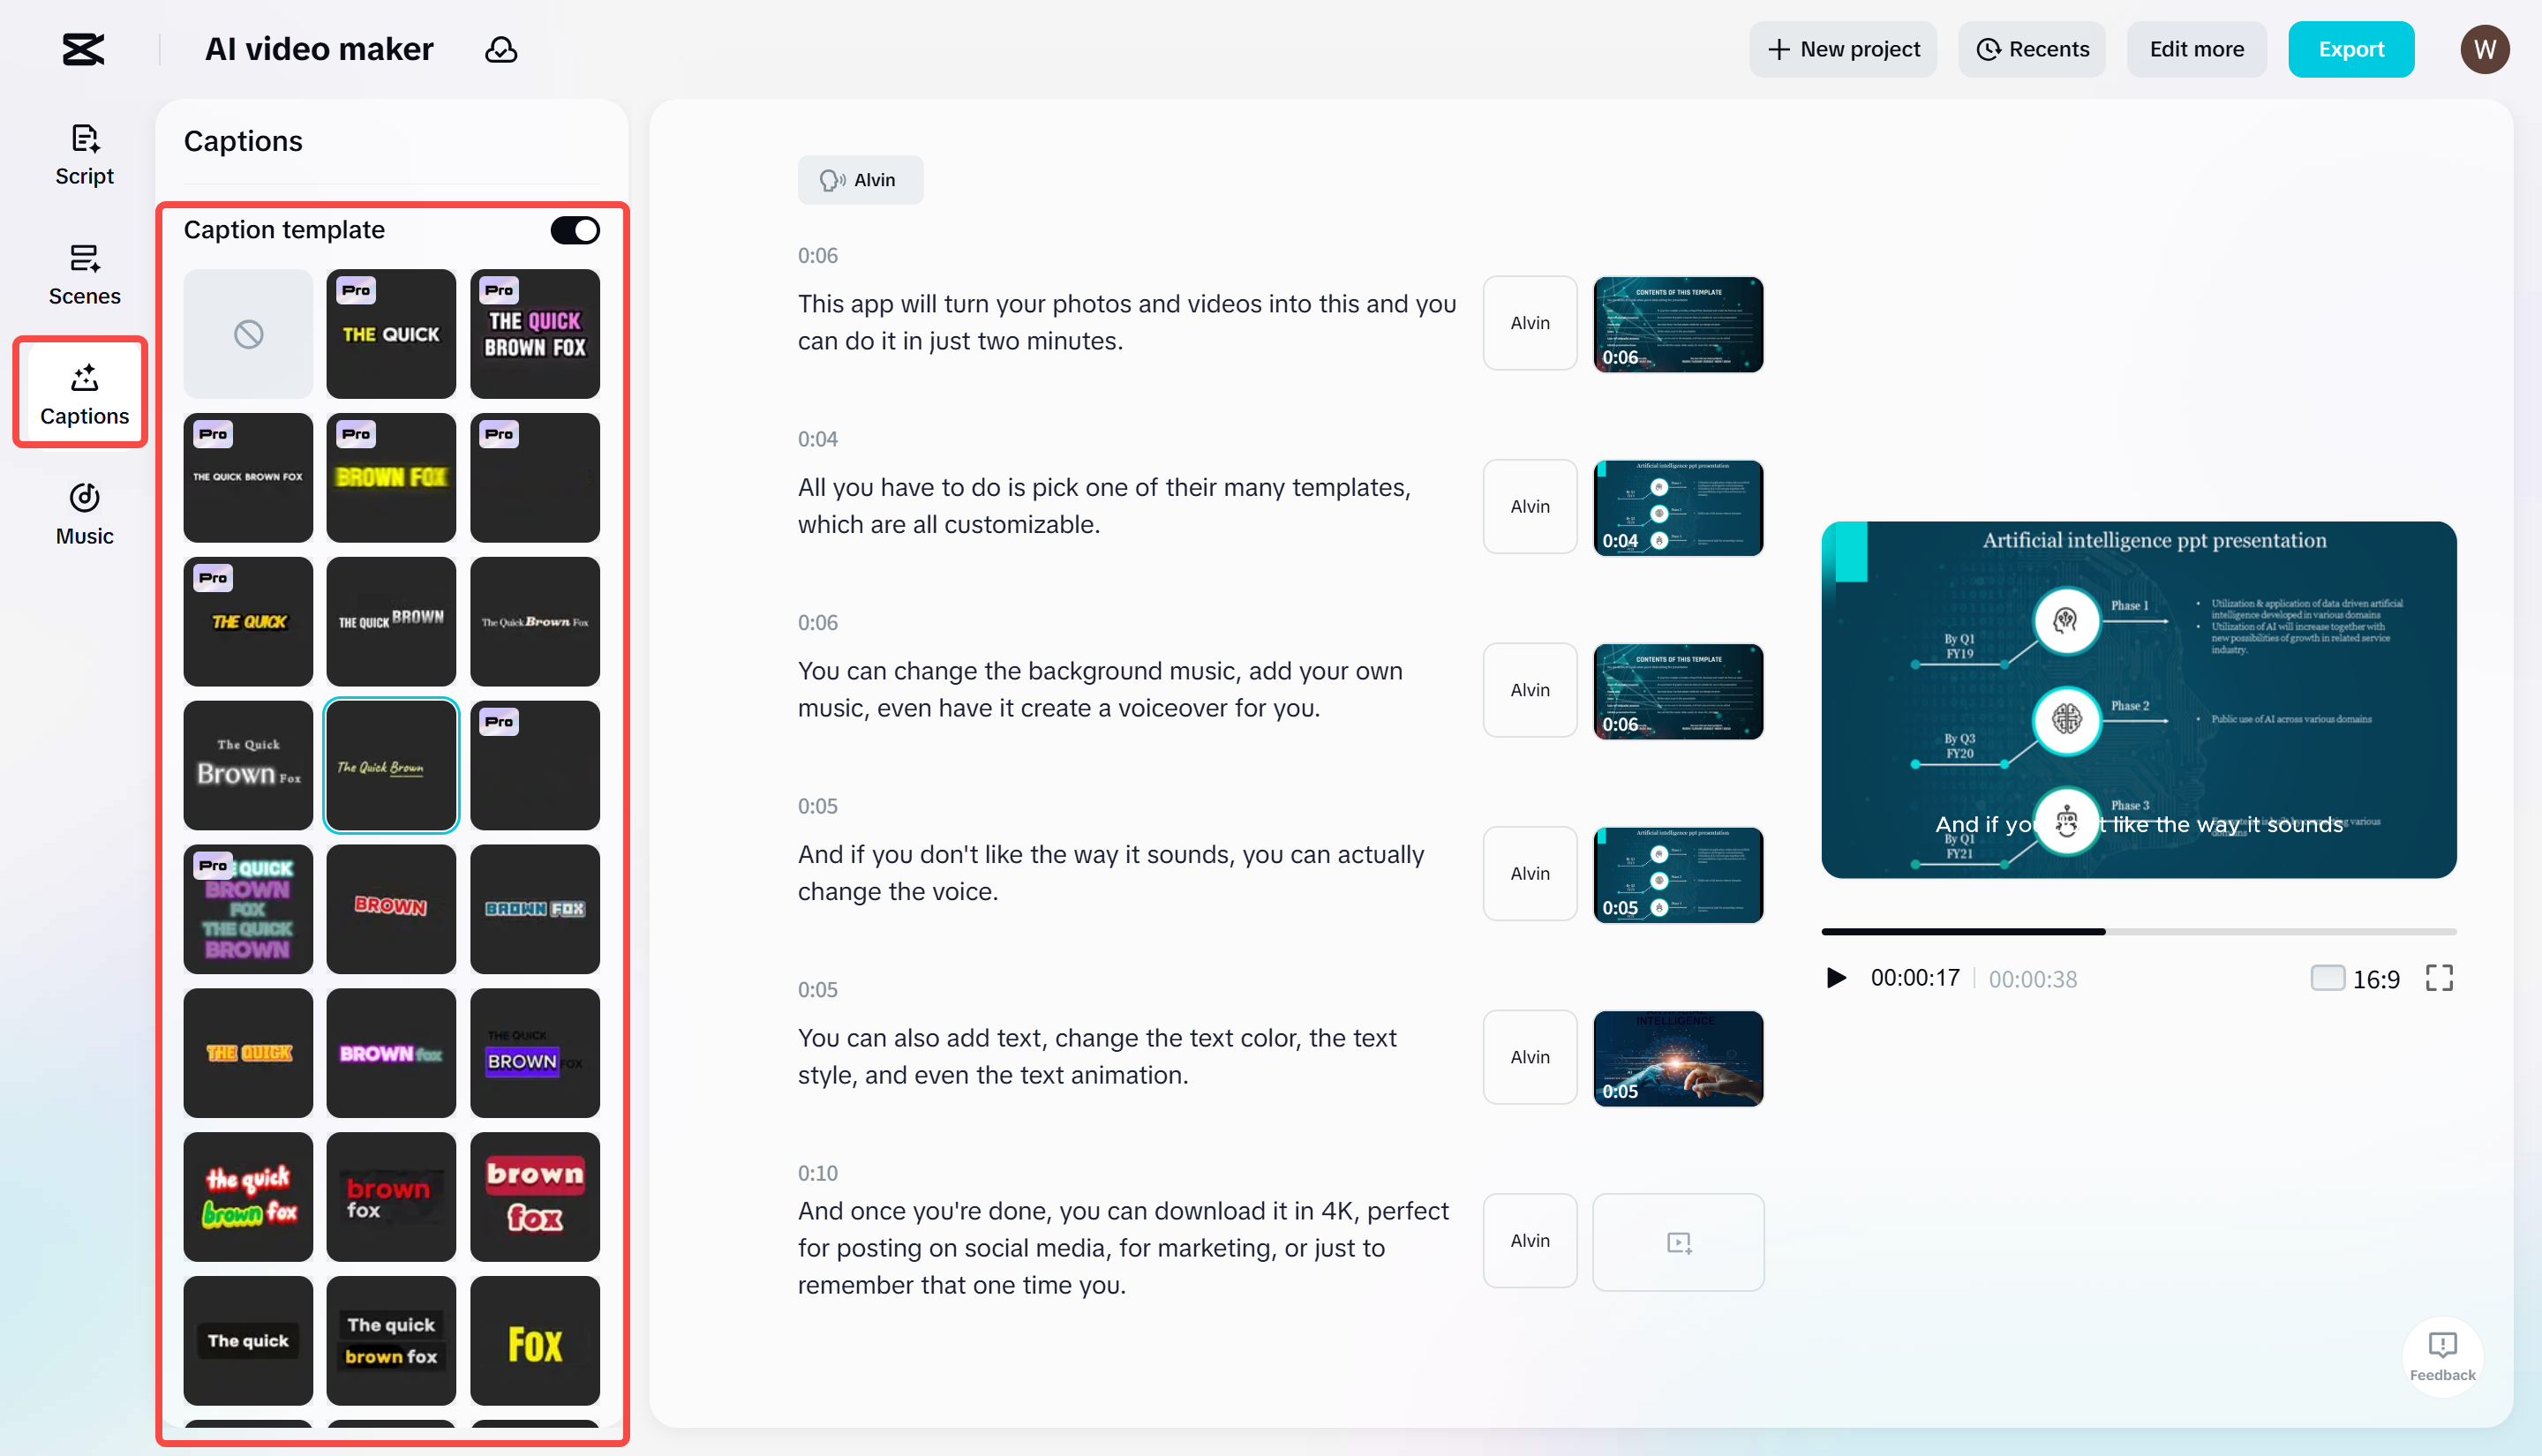Export the video
The image size is (2542, 1456).
[x=2351, y=48]
